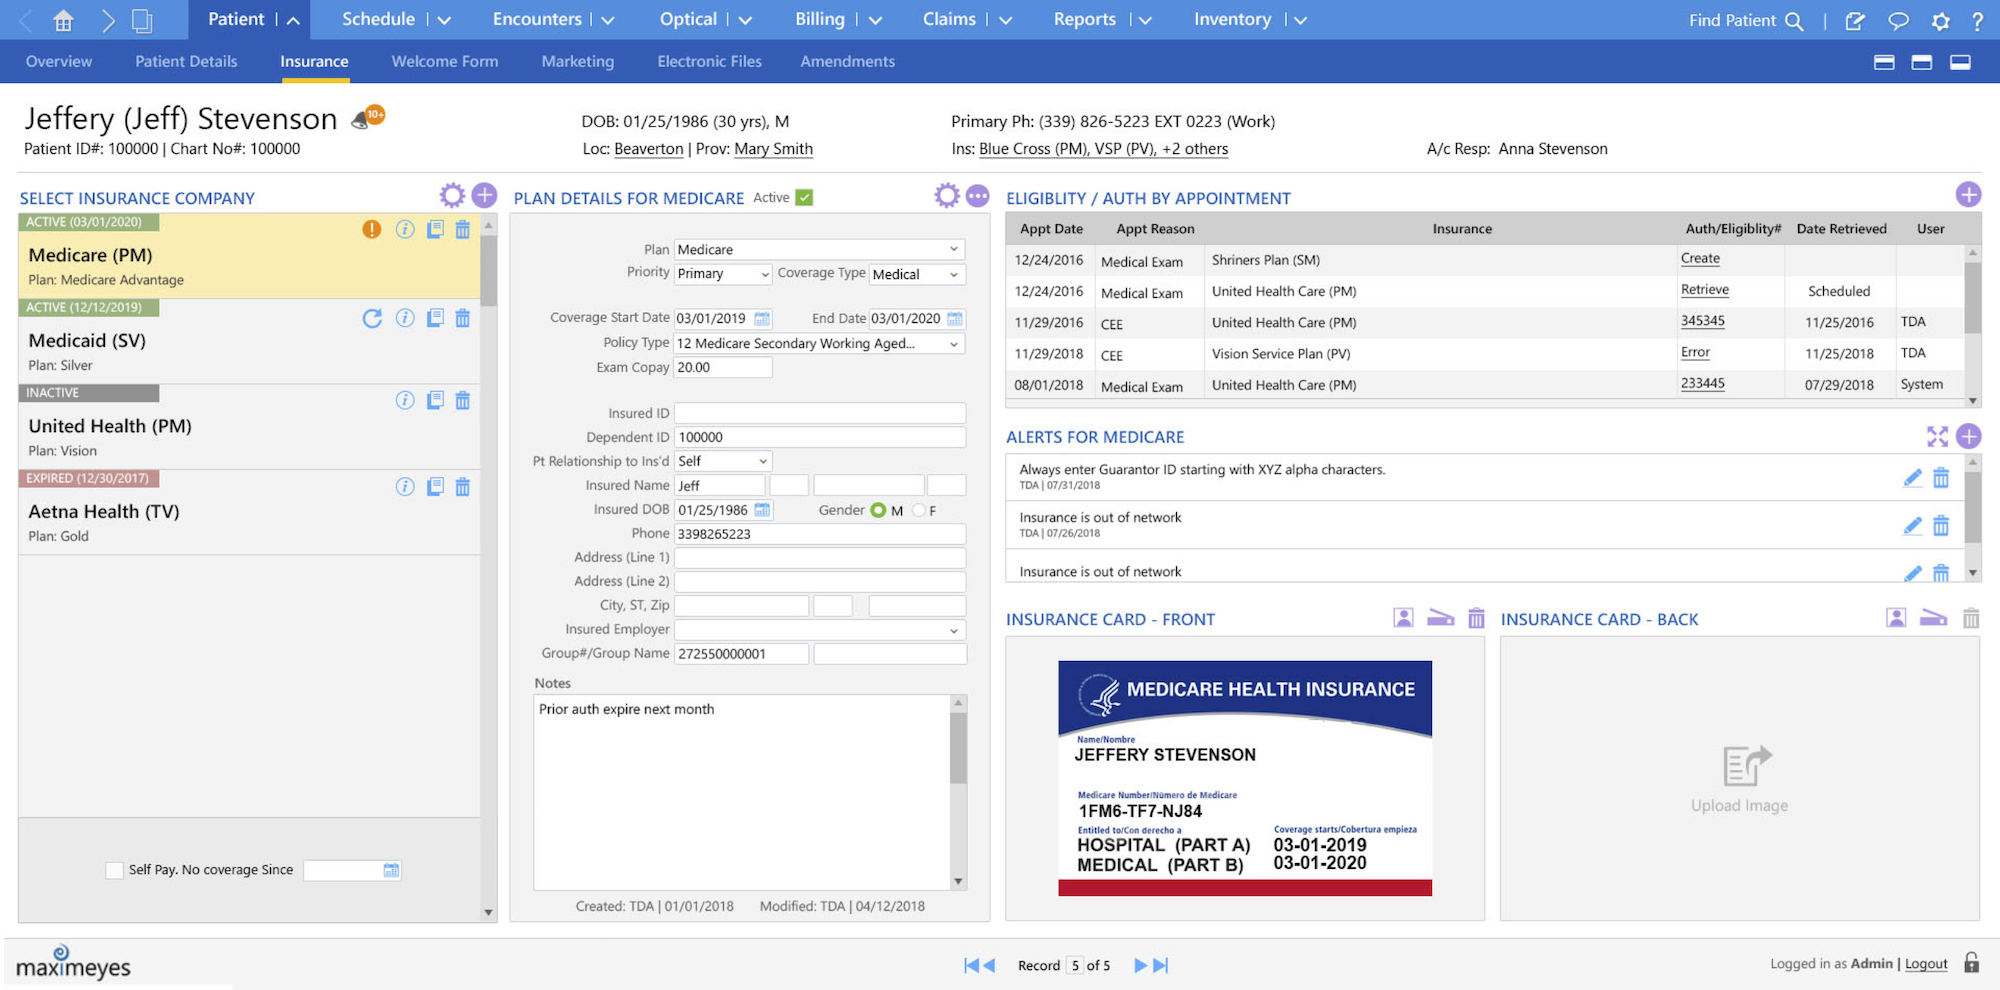Click the Mary Smith provider link
This screenshot has width=2000, height=990.
[773, 149]
